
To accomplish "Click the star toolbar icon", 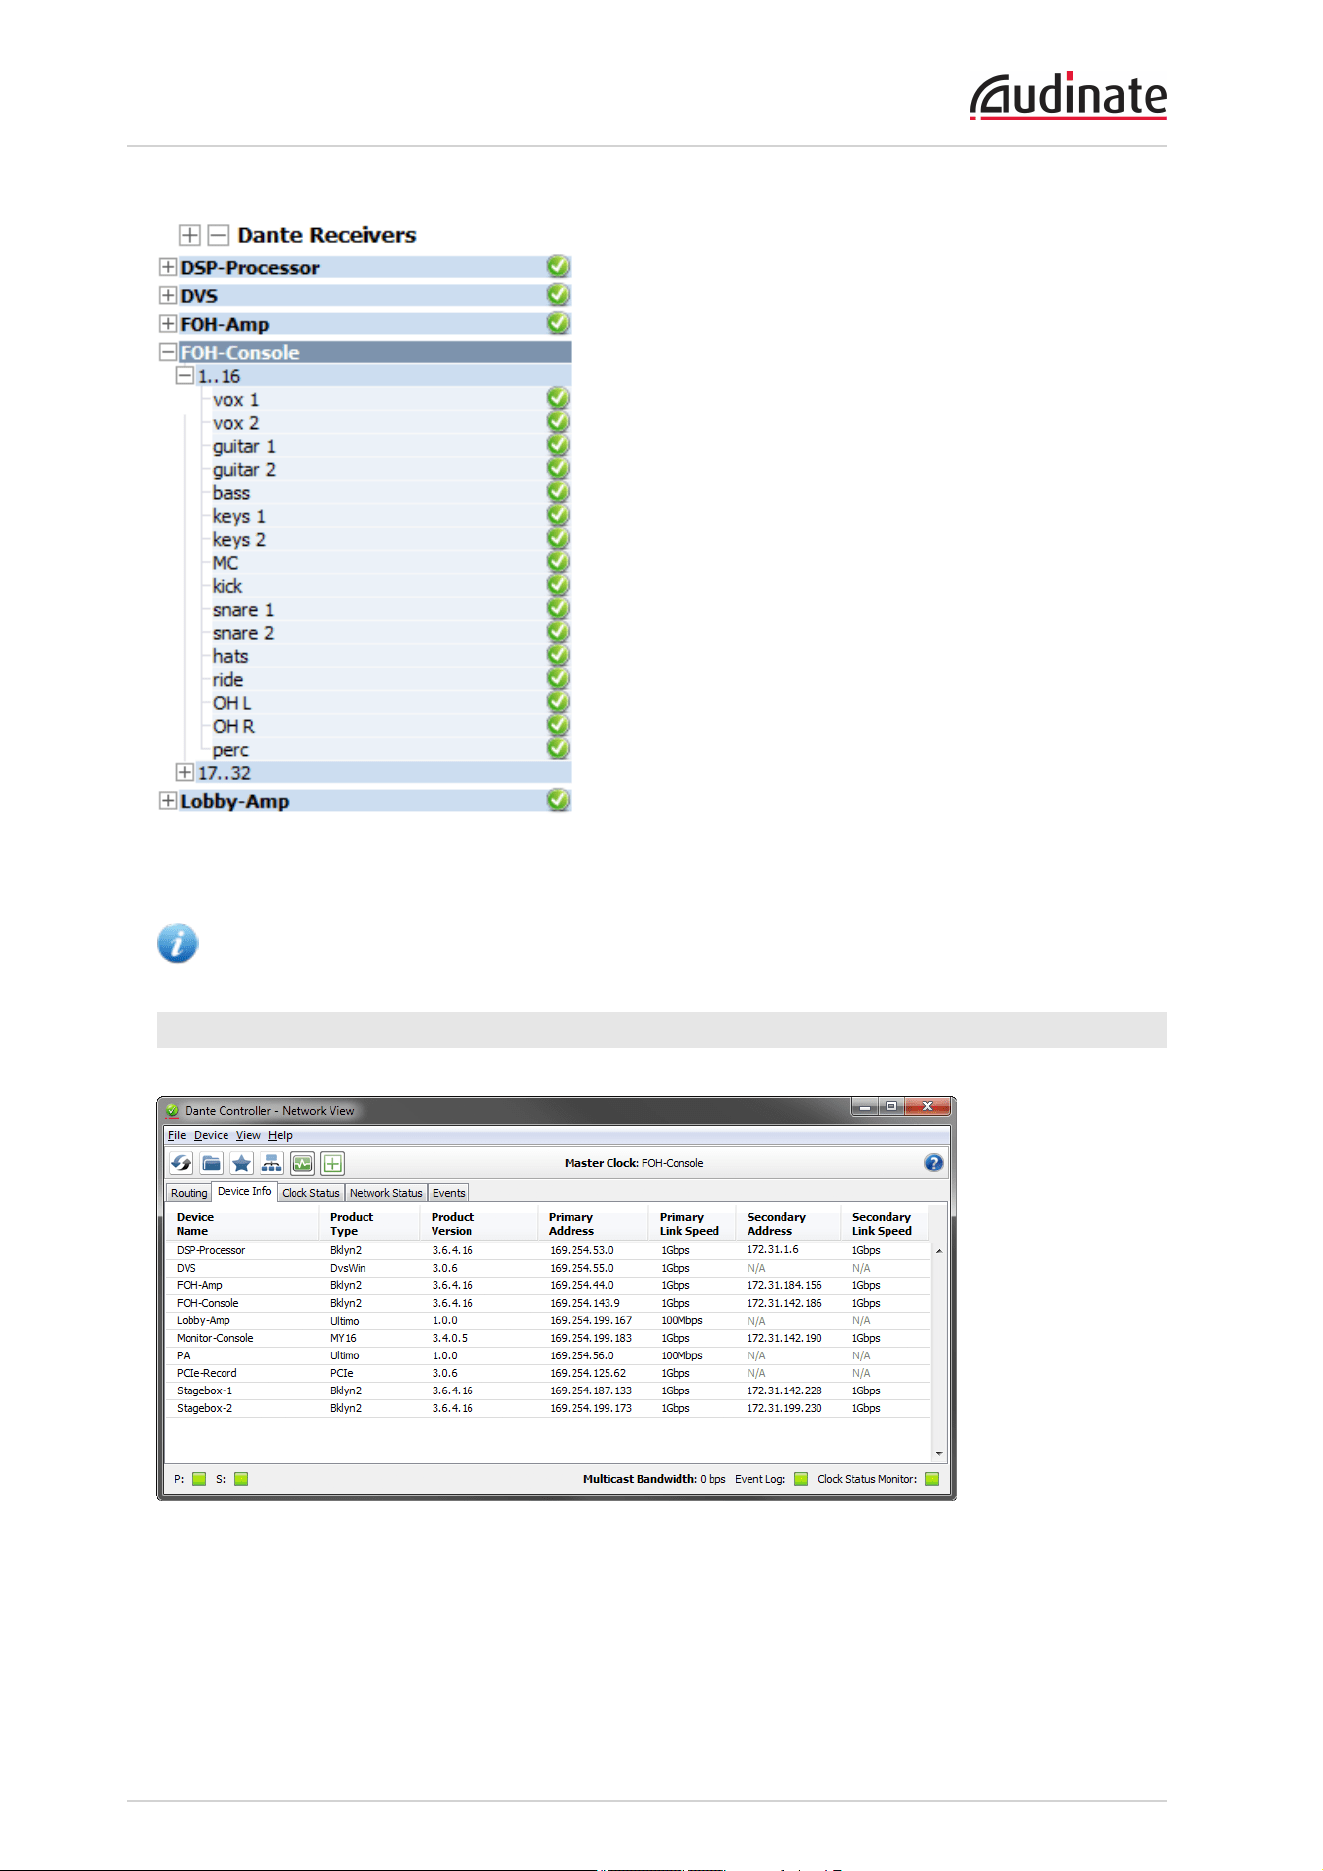I will tap(241, 1163).
